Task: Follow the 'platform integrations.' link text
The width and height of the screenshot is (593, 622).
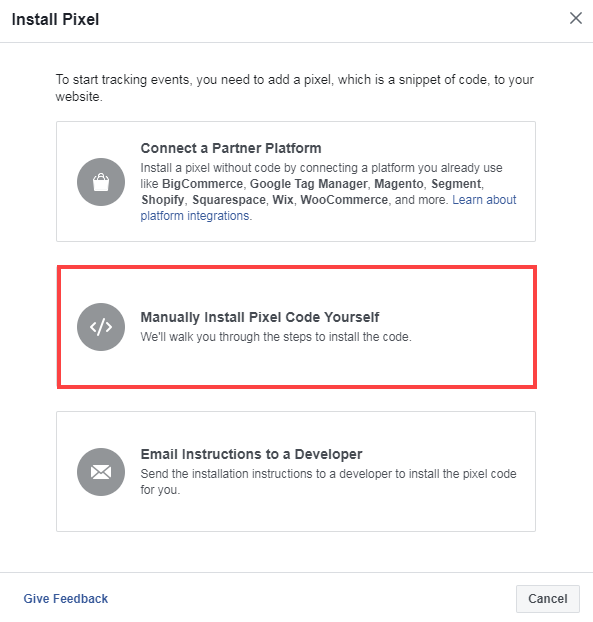Action: (x=196, y=216)
